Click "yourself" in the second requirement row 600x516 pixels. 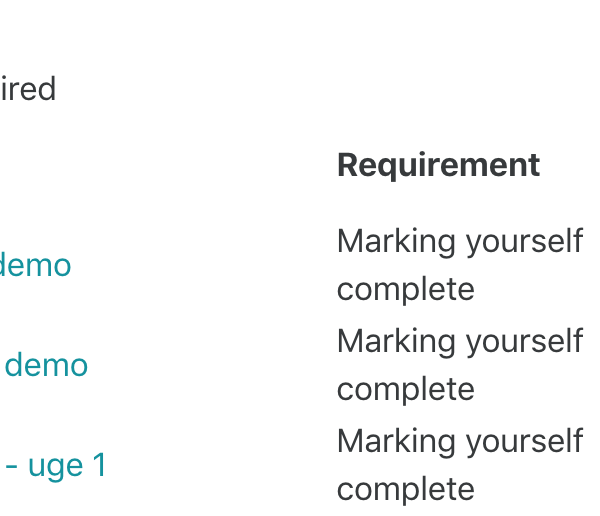524,341
